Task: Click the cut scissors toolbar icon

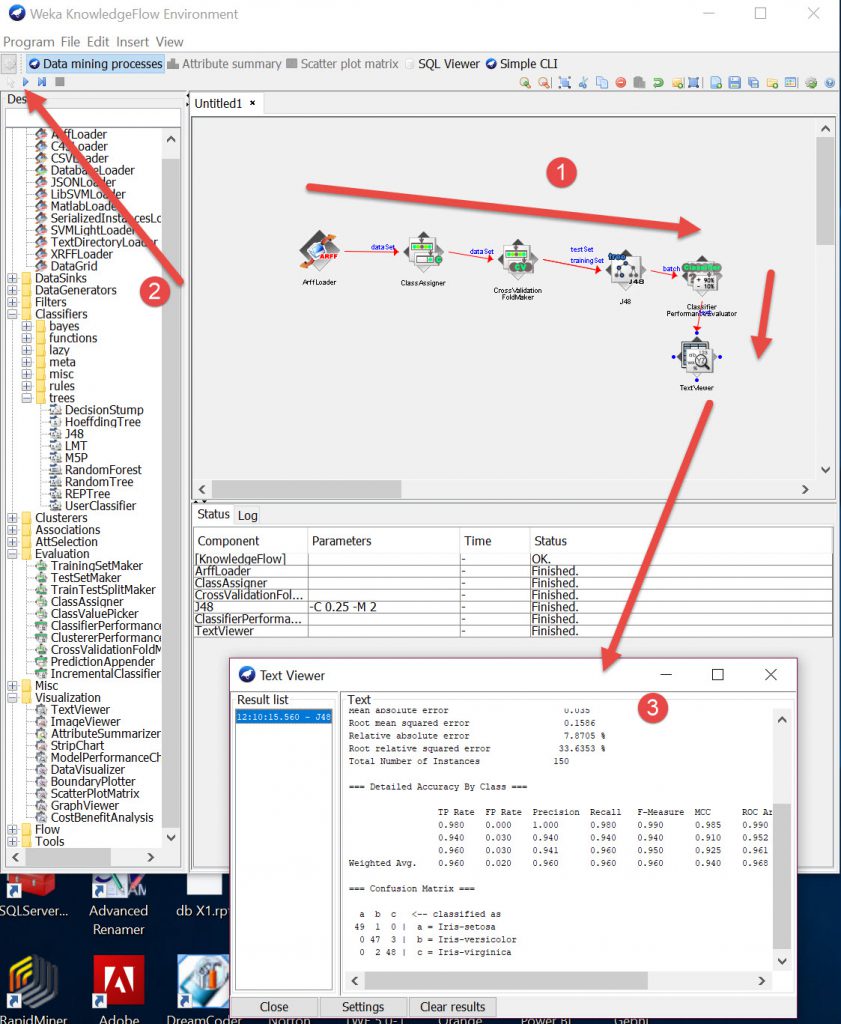Action: click(584, 83)
